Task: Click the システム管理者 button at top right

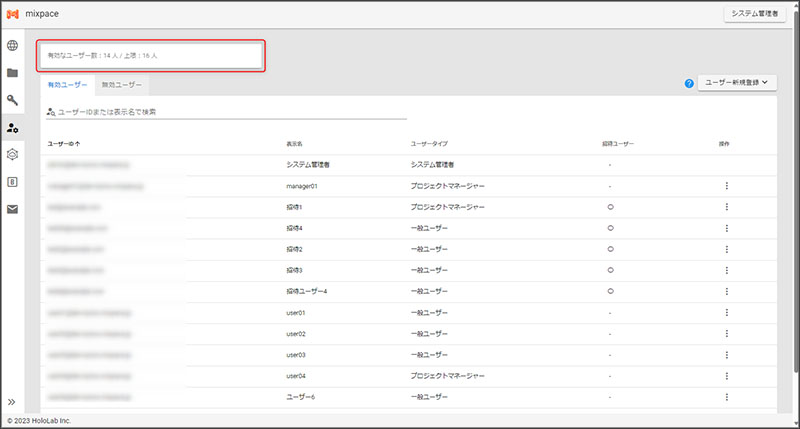Action: click(757, 13)
